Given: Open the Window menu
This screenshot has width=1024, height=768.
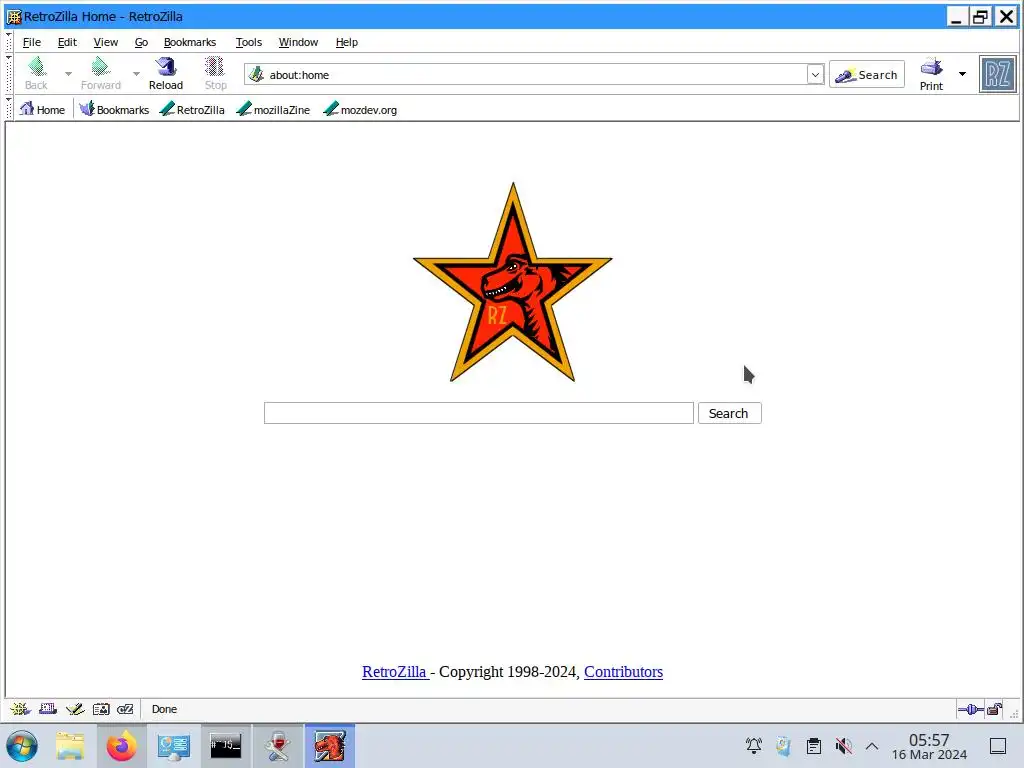Looking at the screenshot, I should [298, 42].
